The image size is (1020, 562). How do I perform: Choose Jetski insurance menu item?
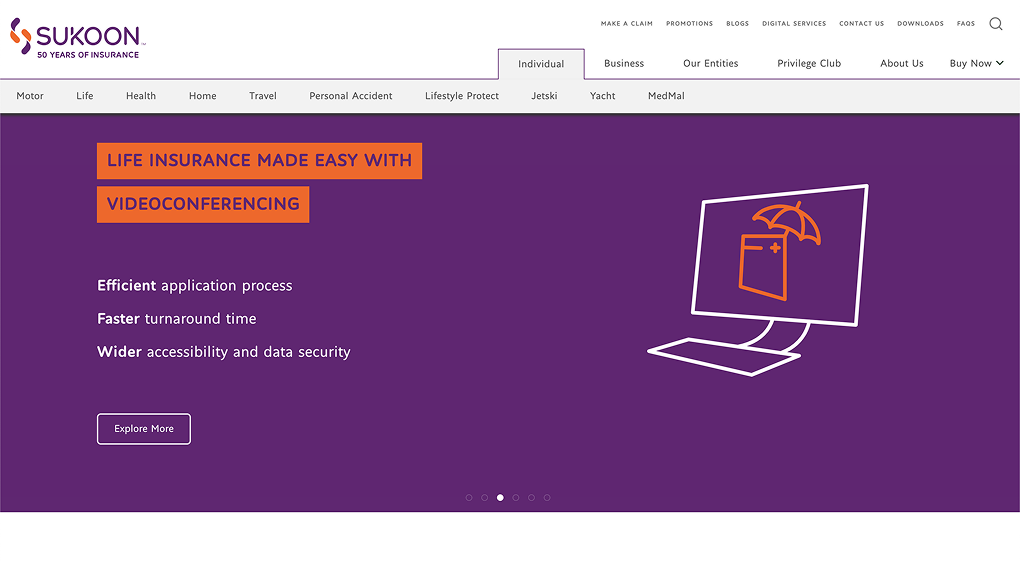pyautogui.click(x=544, y=96)
